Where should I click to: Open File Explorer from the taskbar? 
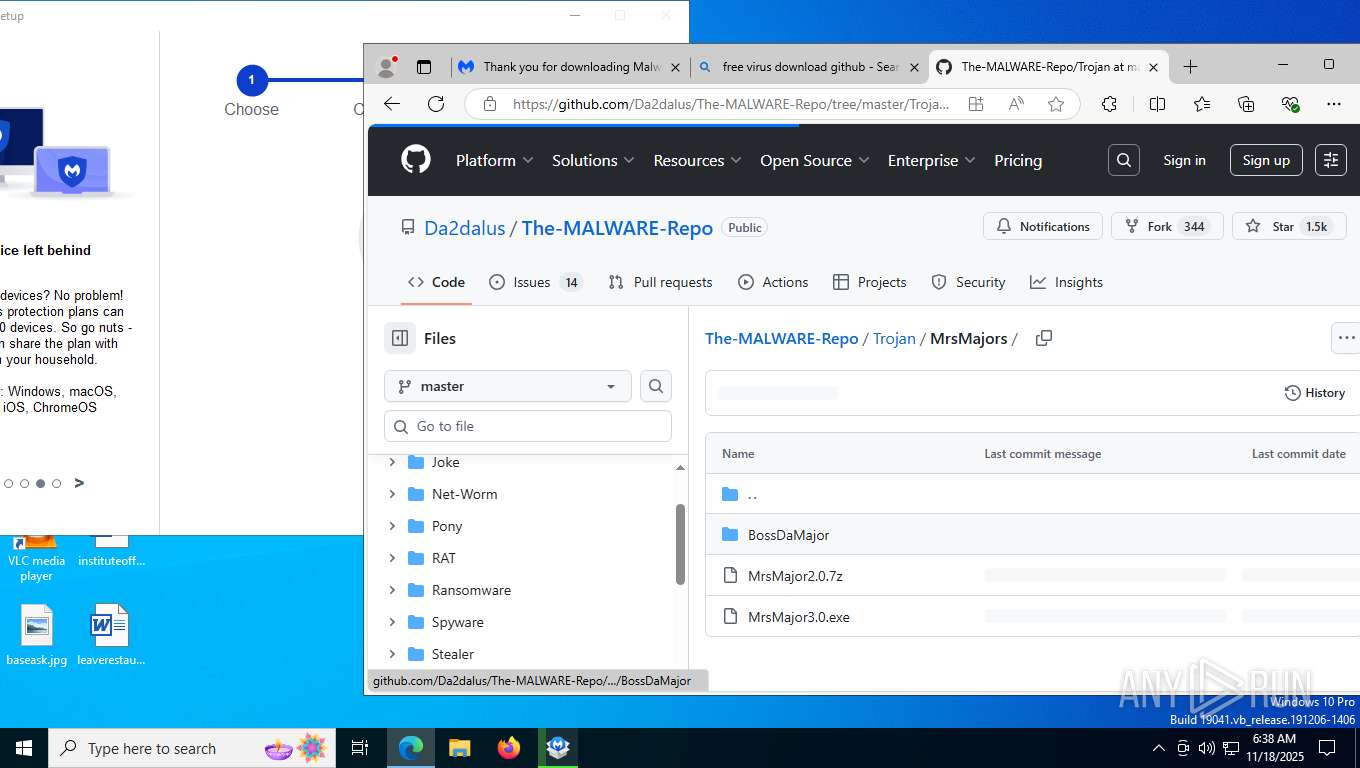tap(459, 748)
